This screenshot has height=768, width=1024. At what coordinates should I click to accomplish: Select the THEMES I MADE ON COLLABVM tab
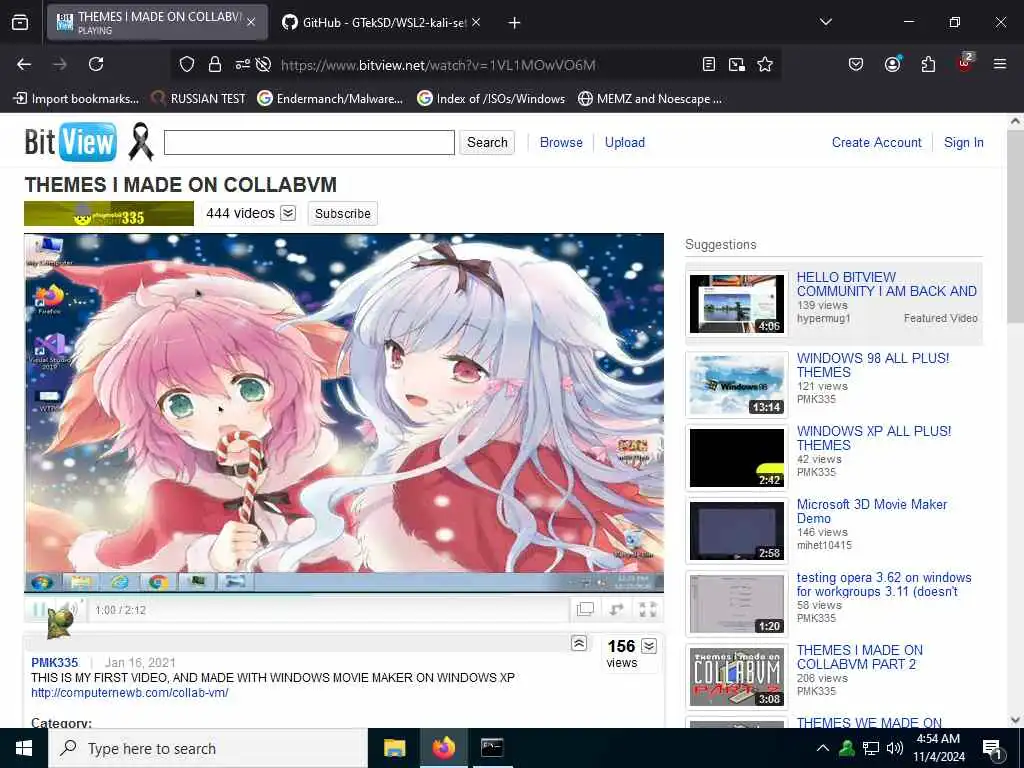(x=157, y=23)
